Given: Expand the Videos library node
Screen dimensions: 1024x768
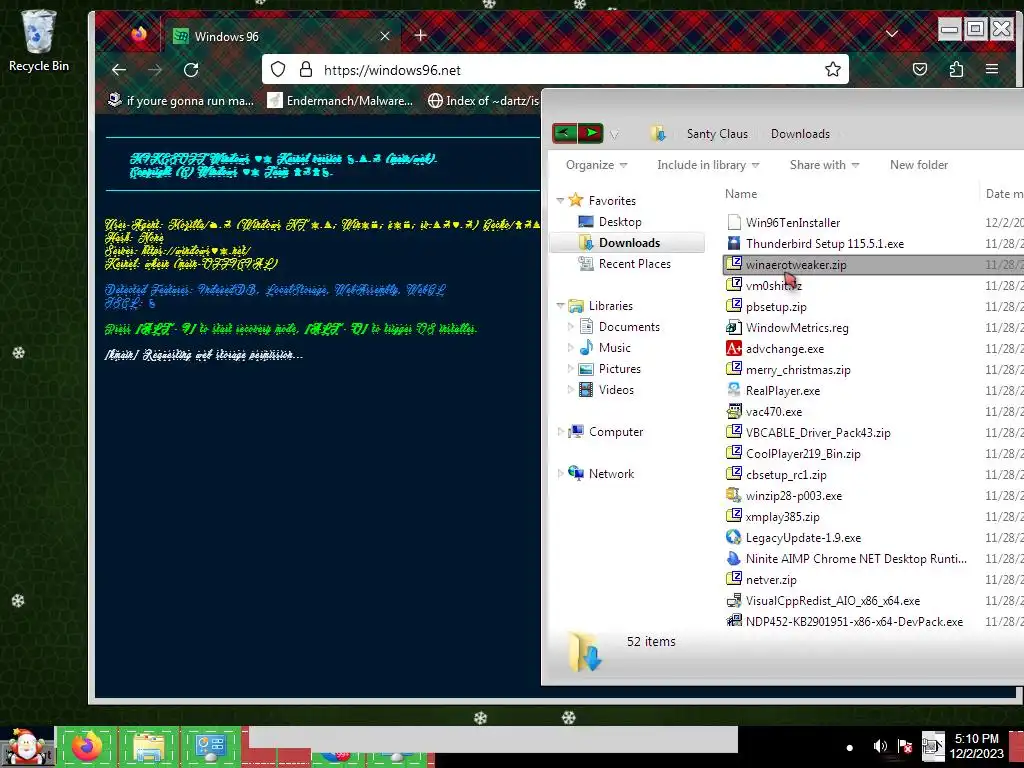Looking at the screenshot, I should click(570, 390).
